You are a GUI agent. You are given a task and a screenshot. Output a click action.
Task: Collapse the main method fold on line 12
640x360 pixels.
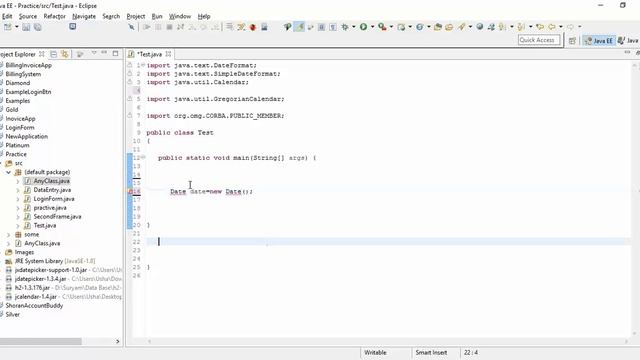[x=143, y=158]
